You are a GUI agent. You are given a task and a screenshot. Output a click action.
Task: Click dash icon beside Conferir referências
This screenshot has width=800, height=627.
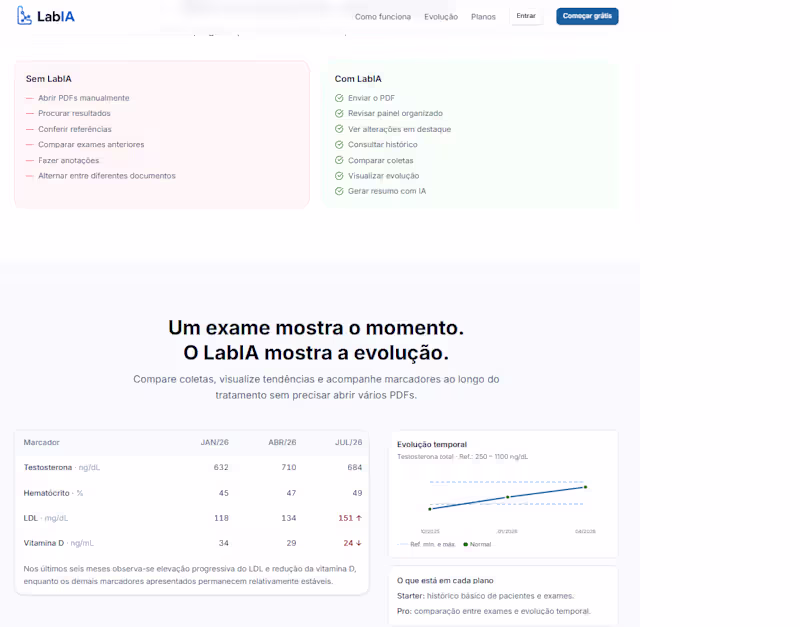coord(30,129)
